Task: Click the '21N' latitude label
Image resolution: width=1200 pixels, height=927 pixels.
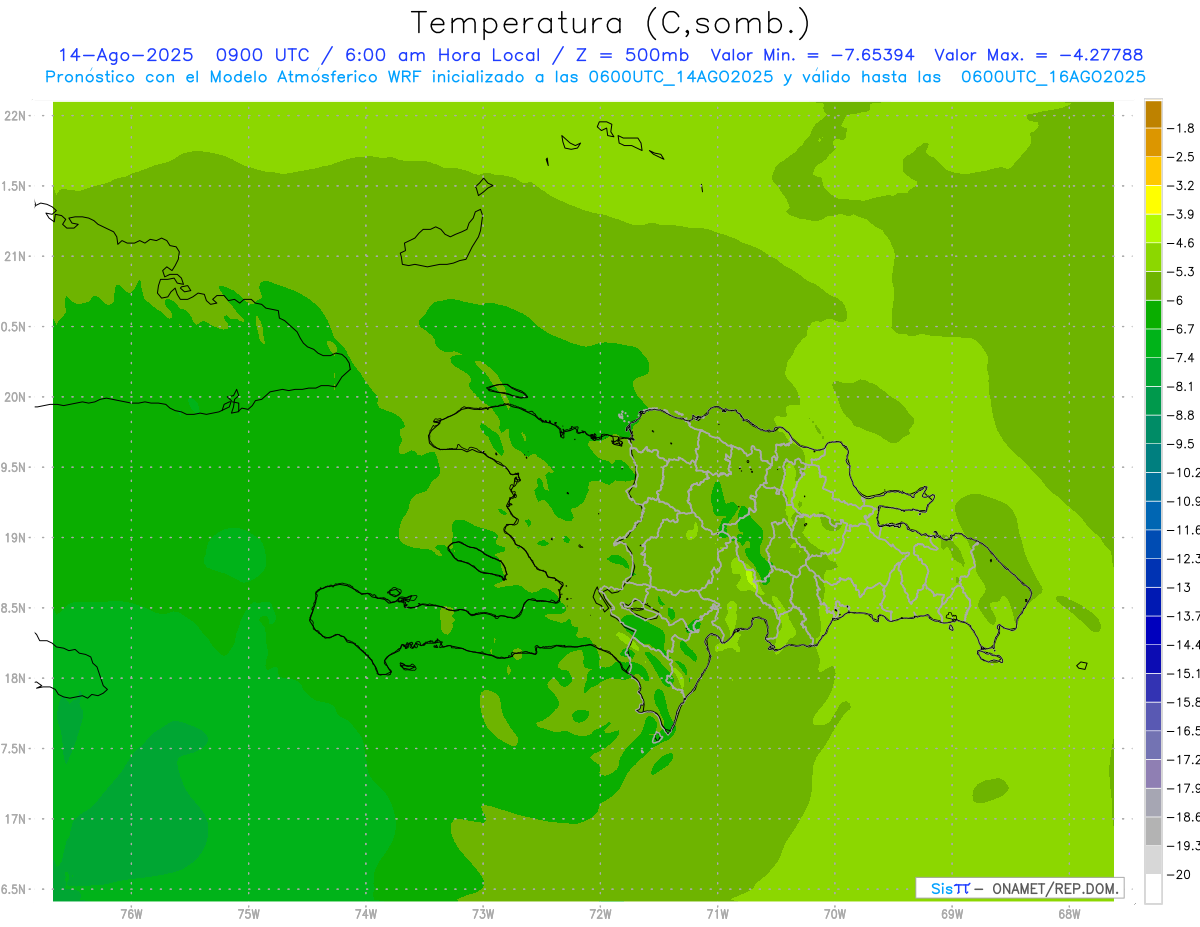Action: click(16, 257)
